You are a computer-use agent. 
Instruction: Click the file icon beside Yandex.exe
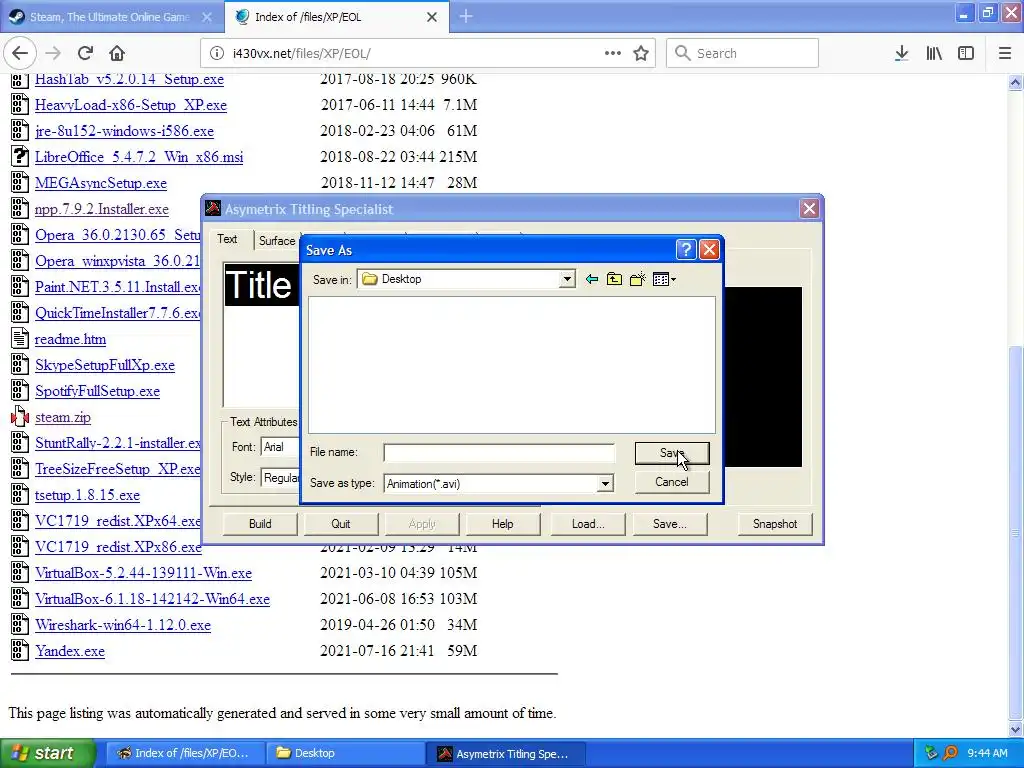pyautogui.click(x=20, y=650)
